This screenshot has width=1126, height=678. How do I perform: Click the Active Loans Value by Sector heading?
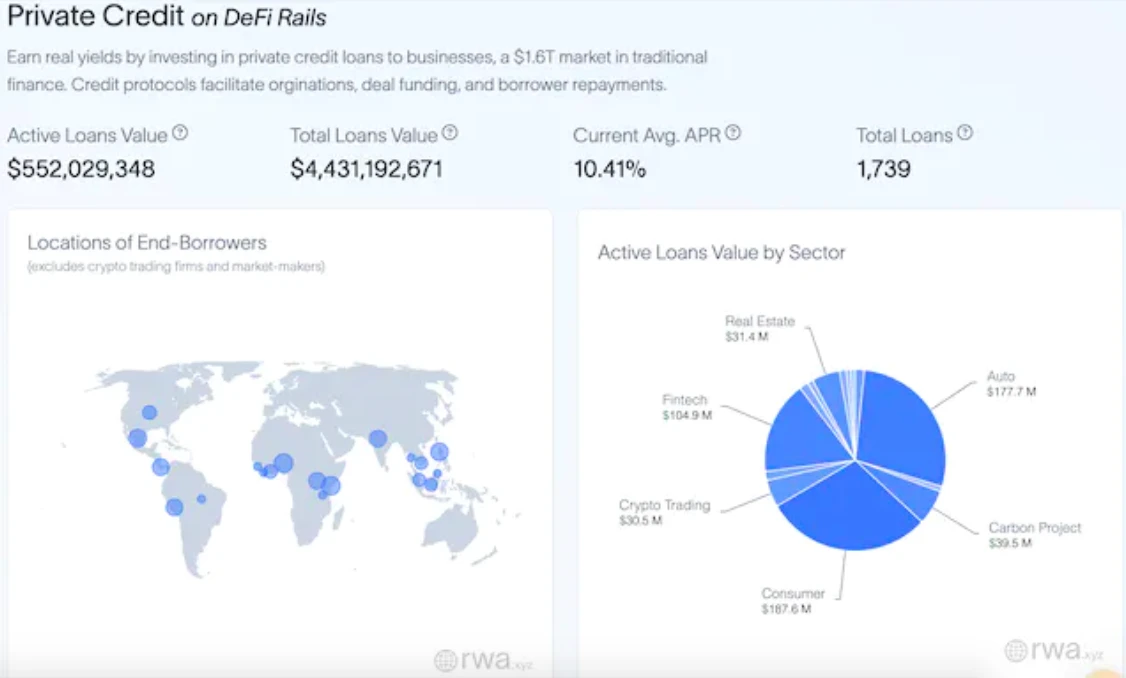[x=721, y=253]
